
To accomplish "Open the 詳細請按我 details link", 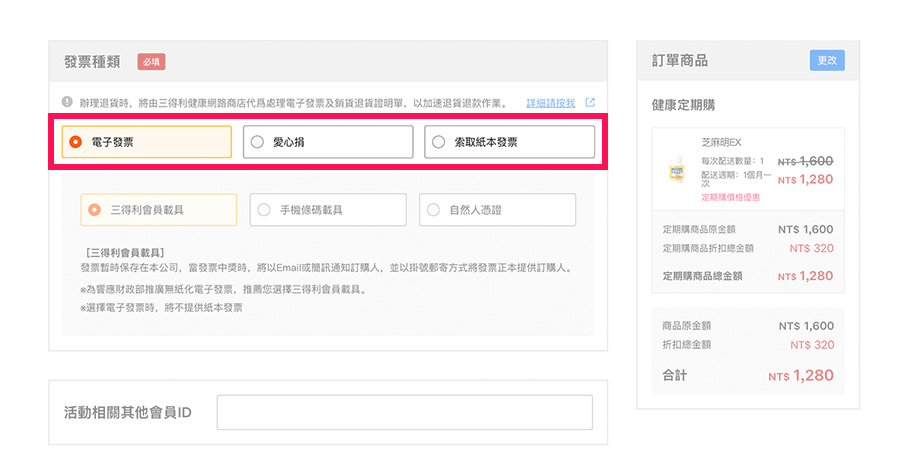I will [551, 103].
